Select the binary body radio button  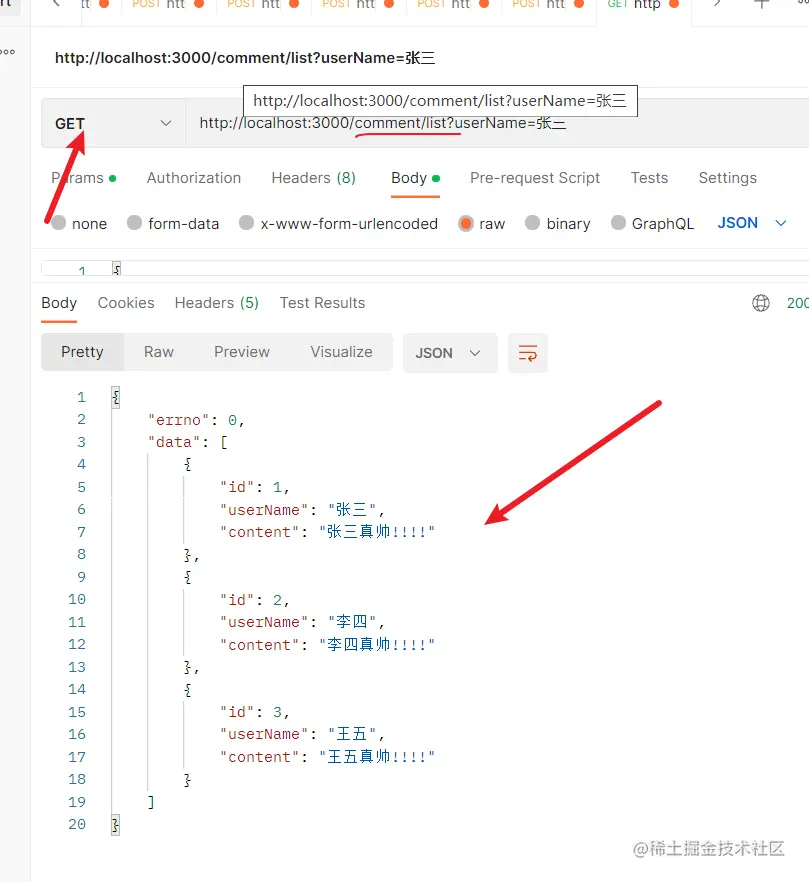pyautogui.click(x=532, y=223)
